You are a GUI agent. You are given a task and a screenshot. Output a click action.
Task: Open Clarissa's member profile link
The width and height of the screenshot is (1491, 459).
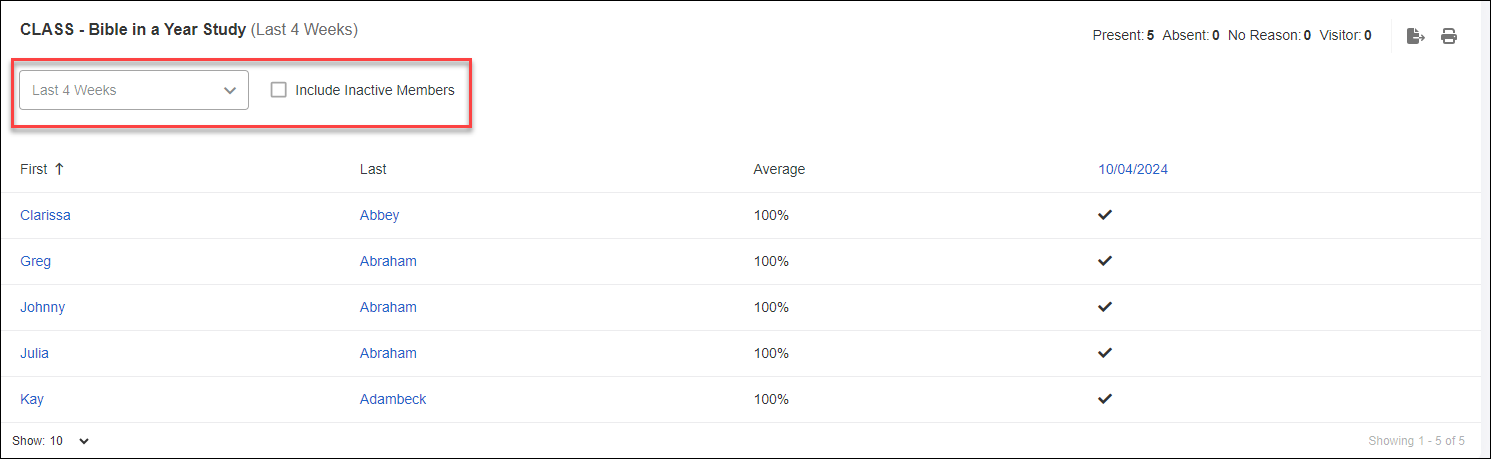(45, 215)
